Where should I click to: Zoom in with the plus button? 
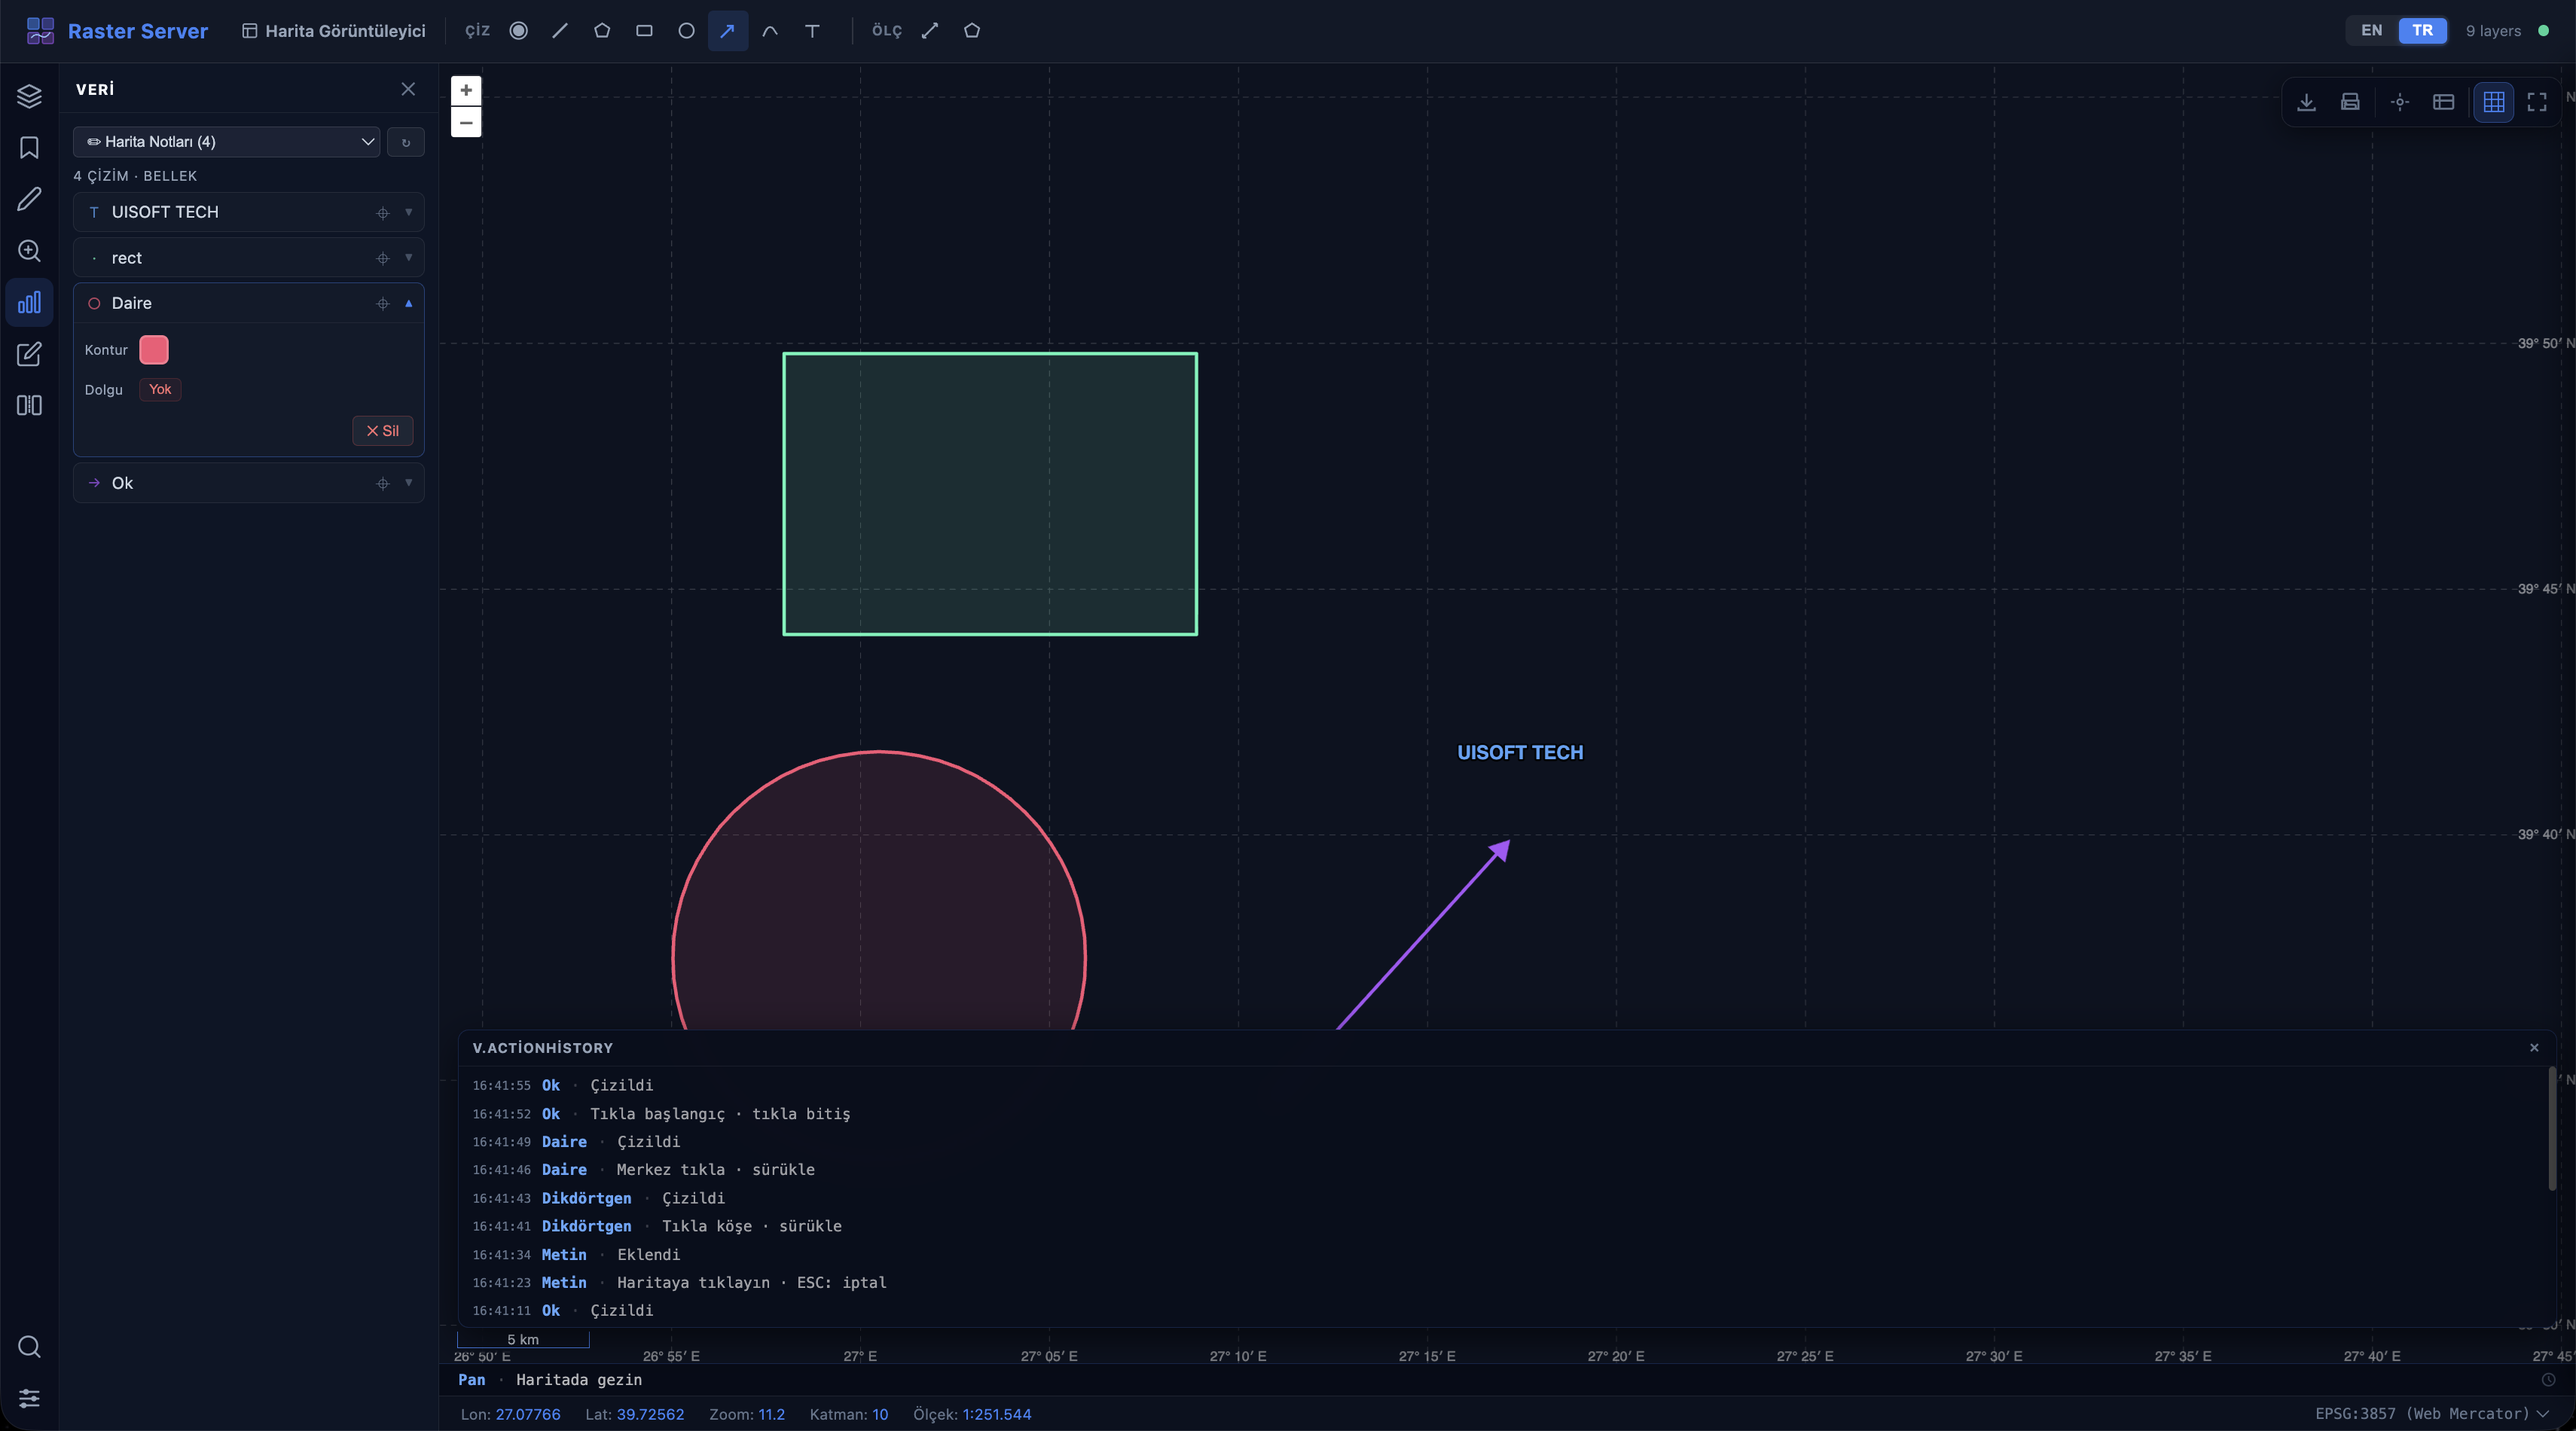(x=466, y=90)
